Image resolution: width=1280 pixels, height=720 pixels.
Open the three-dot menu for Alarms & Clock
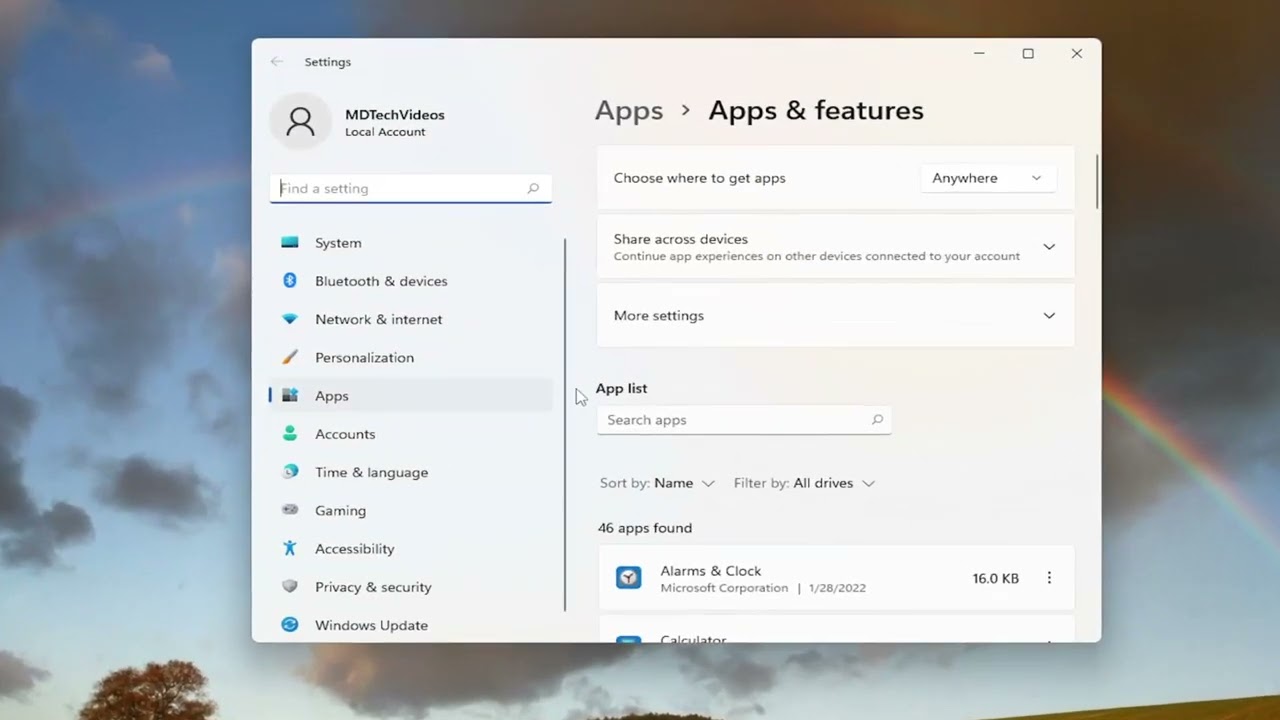point(1049,578)
